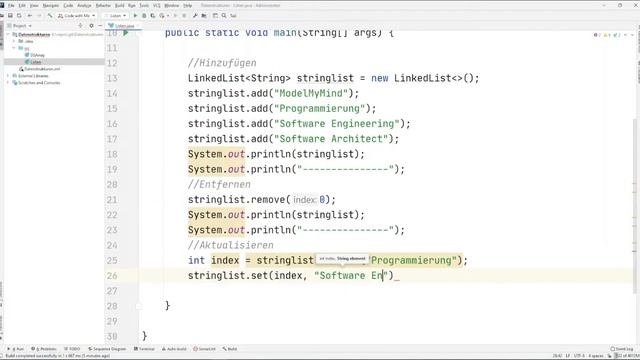Click the Save All toolbar icon
This screenshot has width=640, height=360.
[x=10, y=16]
